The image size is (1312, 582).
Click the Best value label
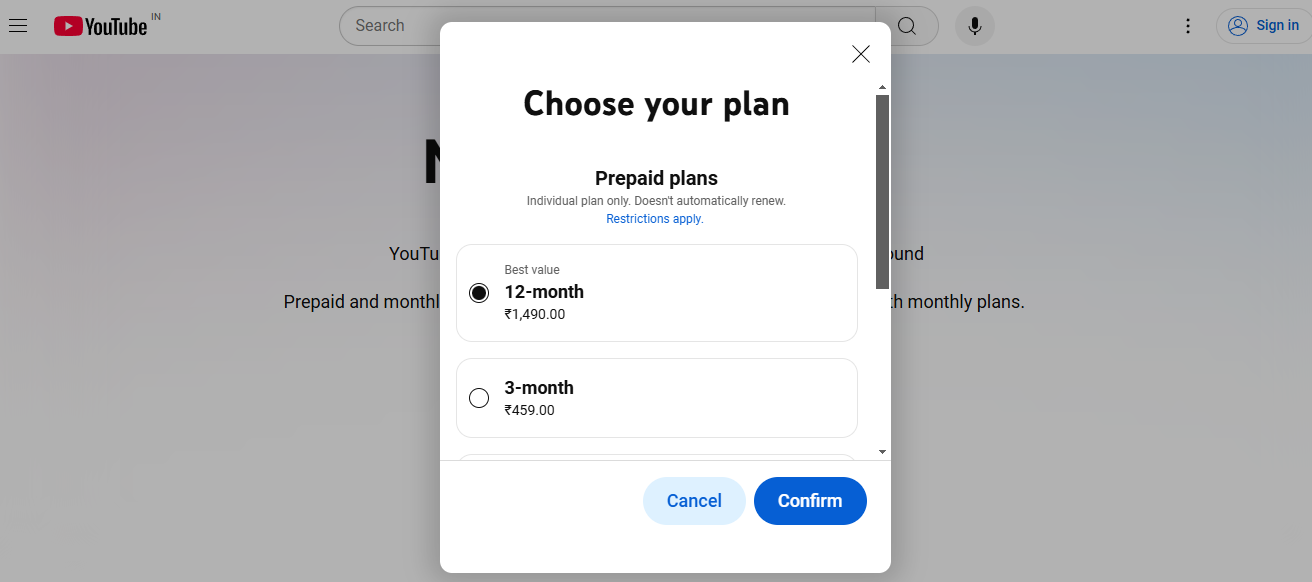click(532, 270)
